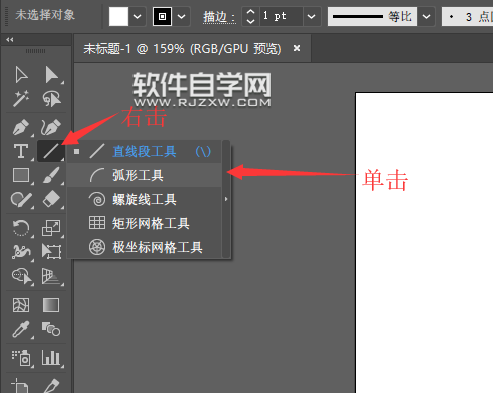Choose the Lasso tool
Viewport: 493px width, 393px height.
click(x=51, y=99)
